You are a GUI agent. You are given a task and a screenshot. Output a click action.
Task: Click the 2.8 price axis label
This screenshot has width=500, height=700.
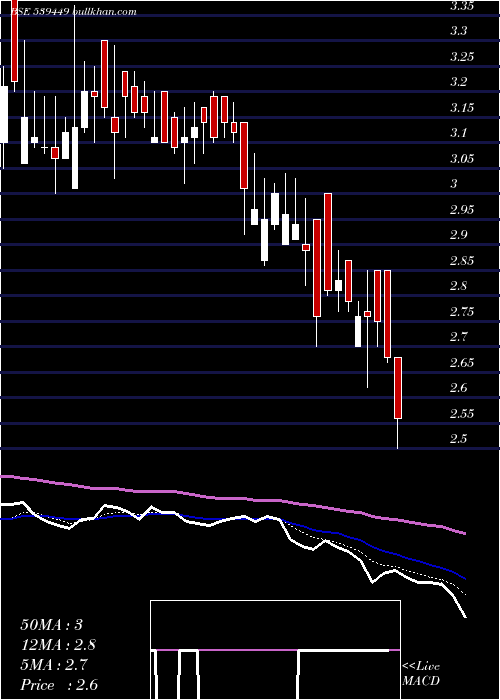(458, 286)
